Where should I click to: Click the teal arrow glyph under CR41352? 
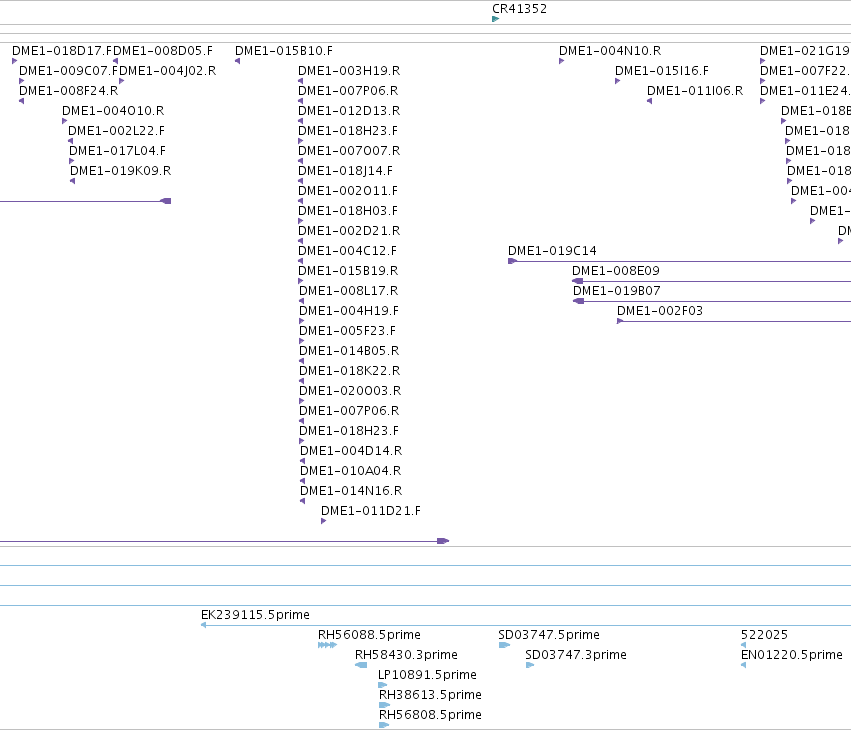tap(495, 19)
